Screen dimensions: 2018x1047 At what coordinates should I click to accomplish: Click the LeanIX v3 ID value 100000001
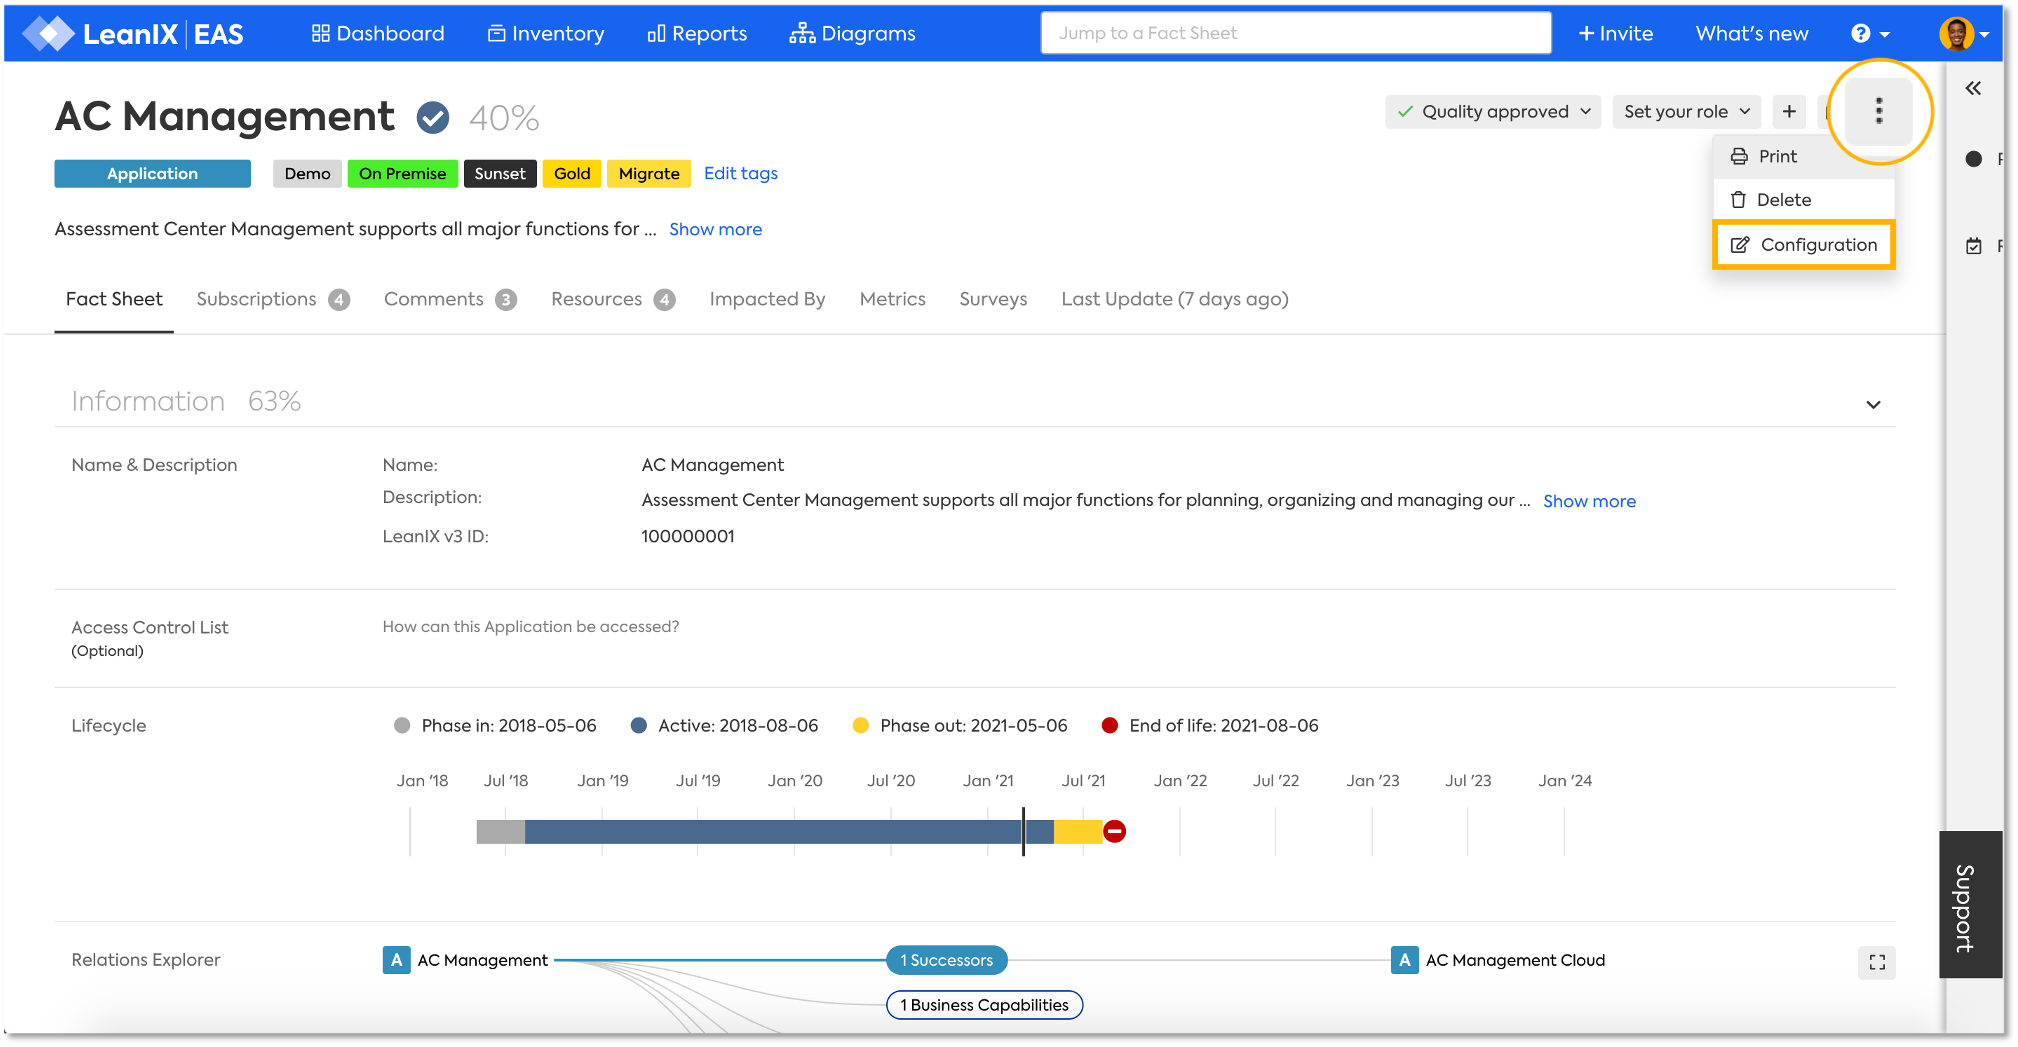coord(688,537)
